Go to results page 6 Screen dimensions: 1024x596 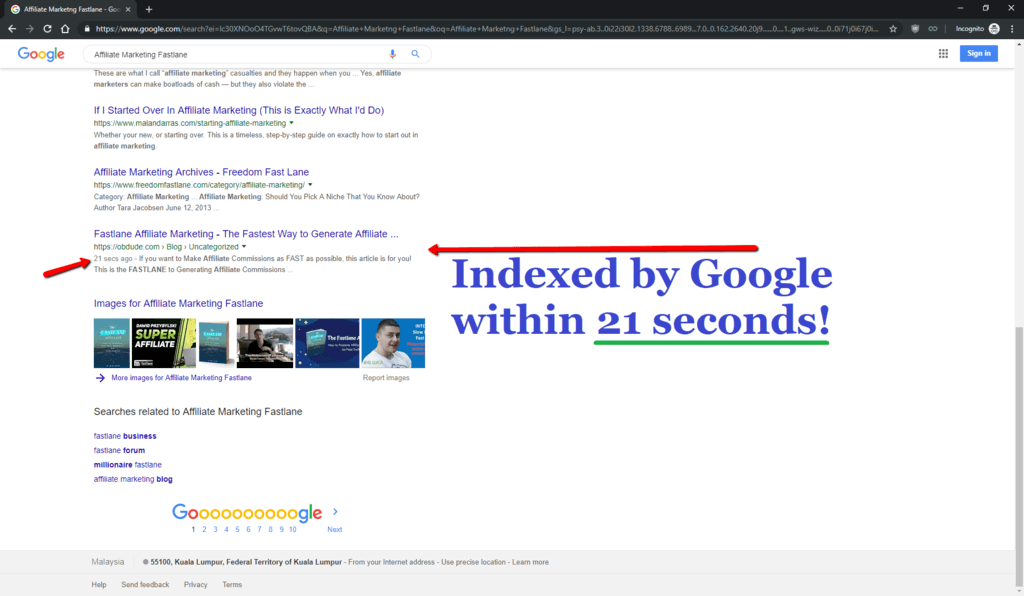click(248, 529)
